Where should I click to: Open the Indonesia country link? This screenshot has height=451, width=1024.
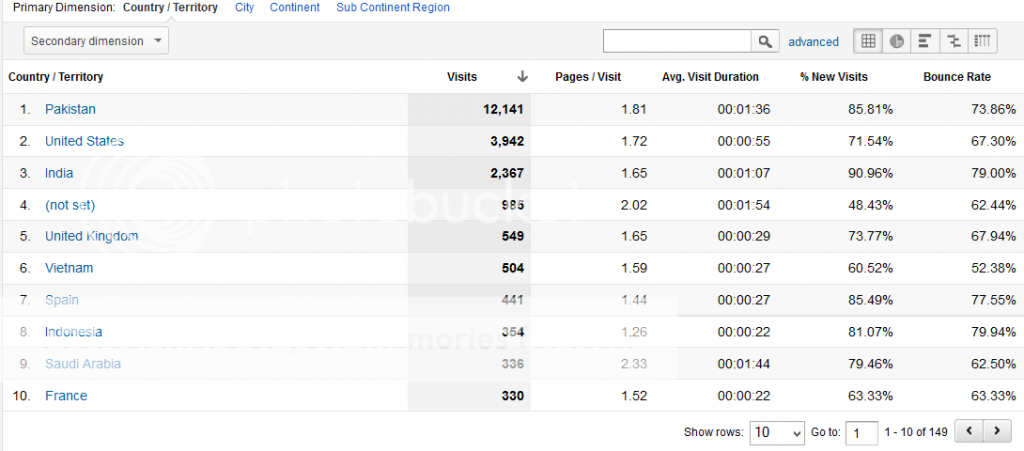click(x=74, y=332)
